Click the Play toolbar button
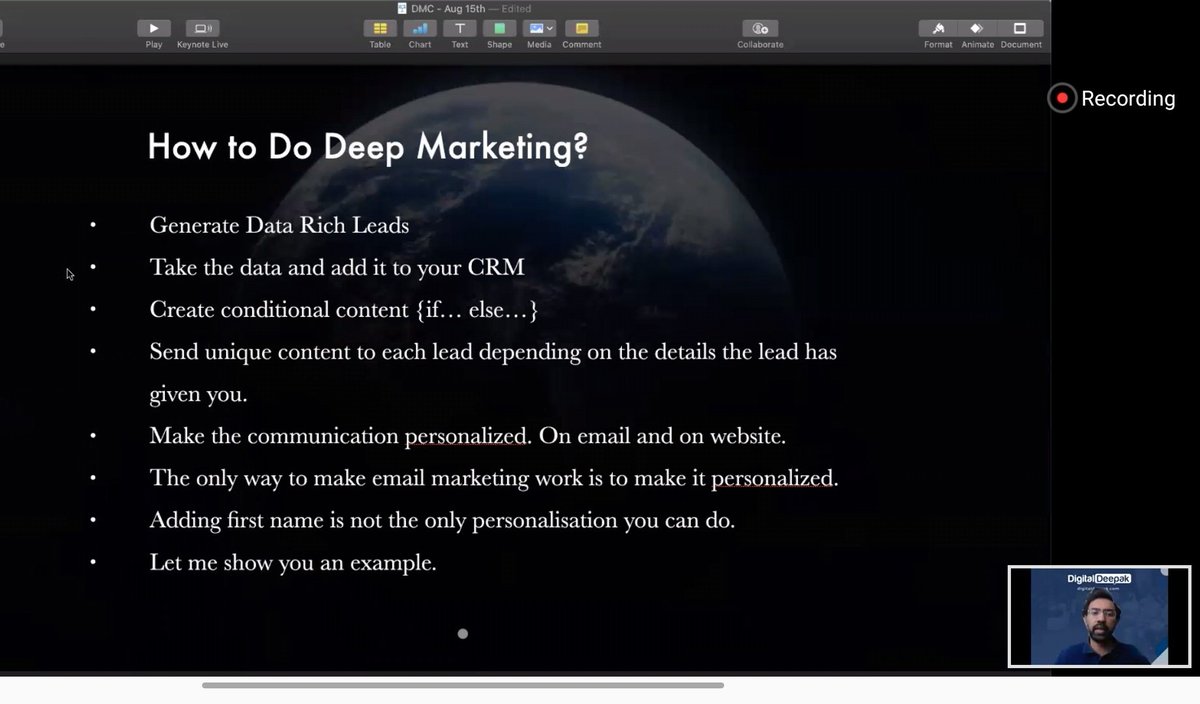The image size is (1200, 704). [x=154, y=29]
